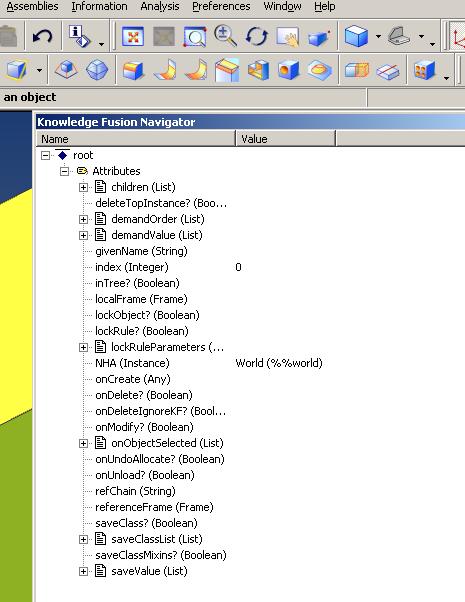Click the two transparent joined blocks icon
The image size is (465, 602).
click(x=357, y=71)
